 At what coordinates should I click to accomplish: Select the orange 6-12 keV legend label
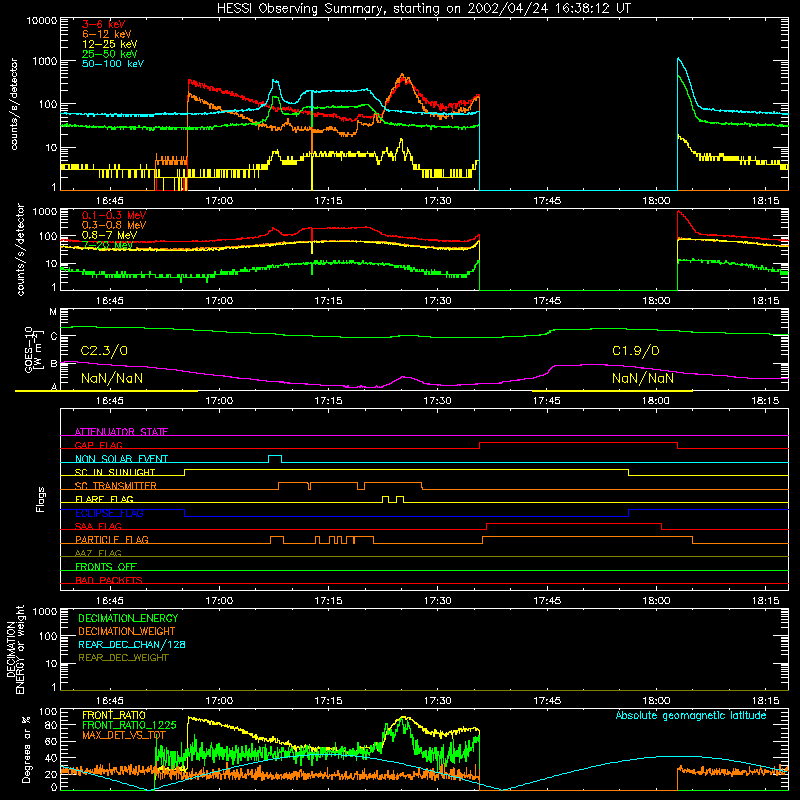click(107, 34)
